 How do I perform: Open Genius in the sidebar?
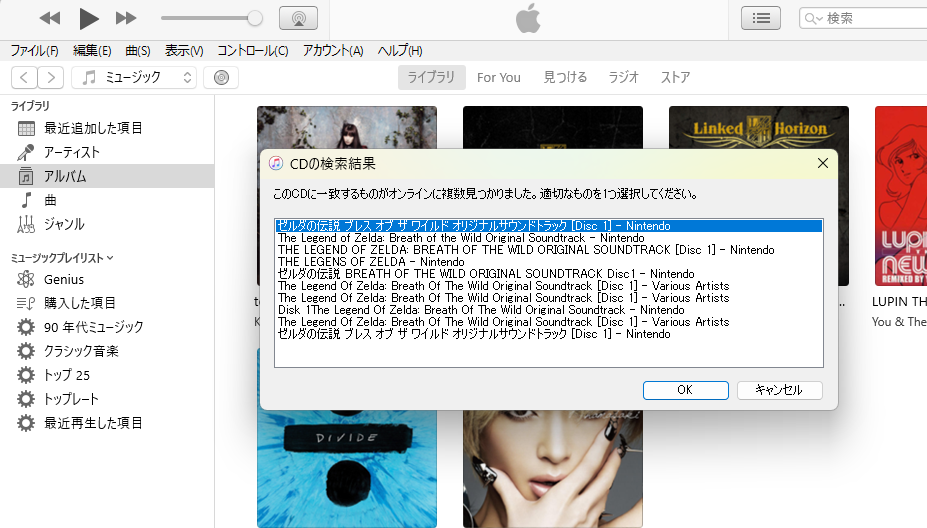(x=64, y=279)
